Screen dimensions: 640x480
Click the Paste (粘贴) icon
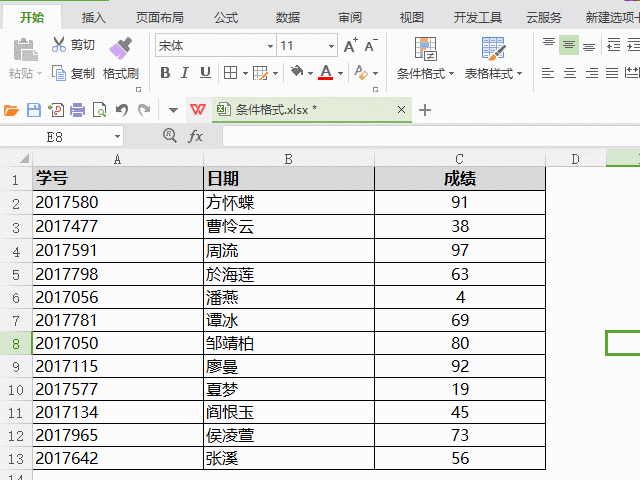tap(25, 50)
